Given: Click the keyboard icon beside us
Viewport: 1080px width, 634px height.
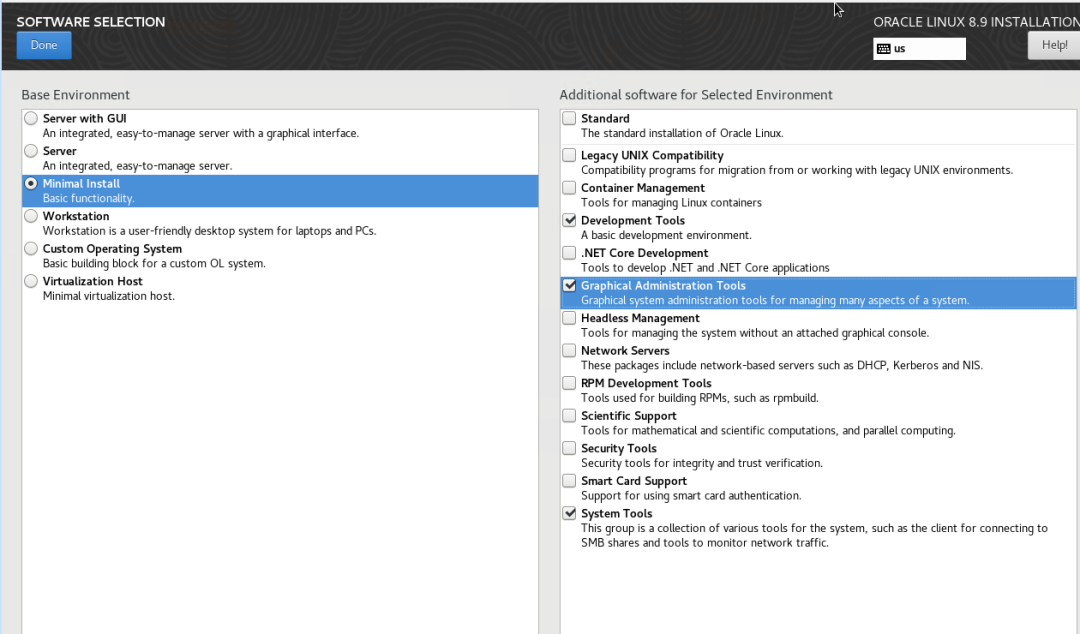Looking at the screenshot, I should 884,48.
